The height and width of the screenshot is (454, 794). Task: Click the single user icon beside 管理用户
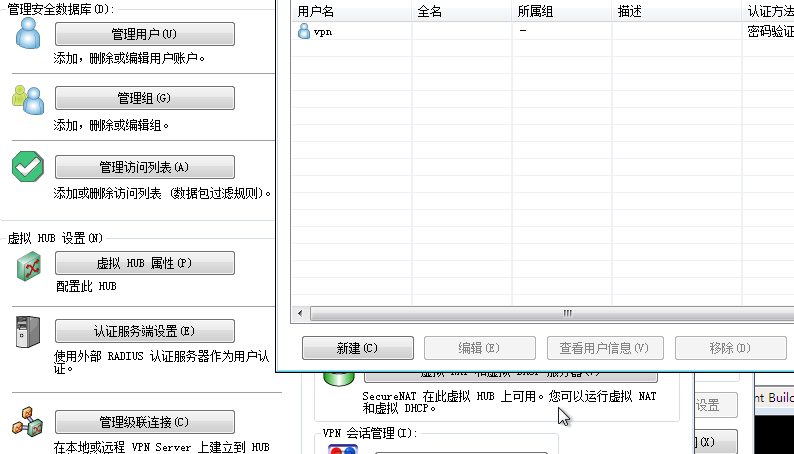[x=28, y=33]
